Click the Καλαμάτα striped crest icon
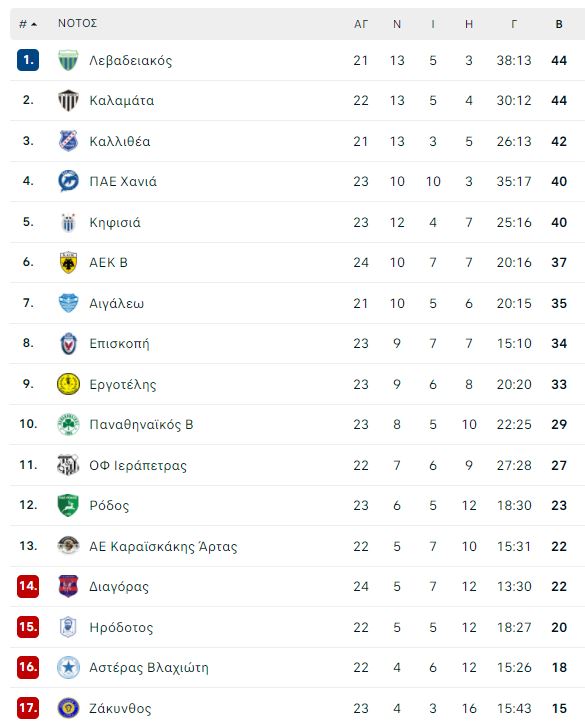 click(68, 100)
